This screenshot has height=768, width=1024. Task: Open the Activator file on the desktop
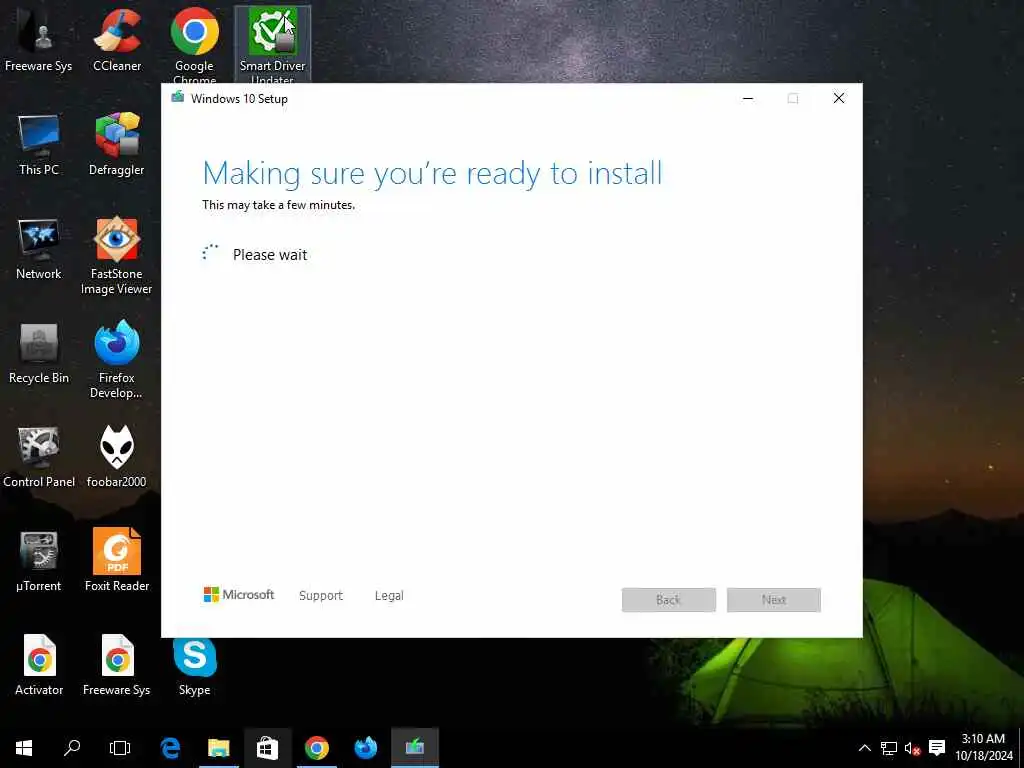click(39, 665)
